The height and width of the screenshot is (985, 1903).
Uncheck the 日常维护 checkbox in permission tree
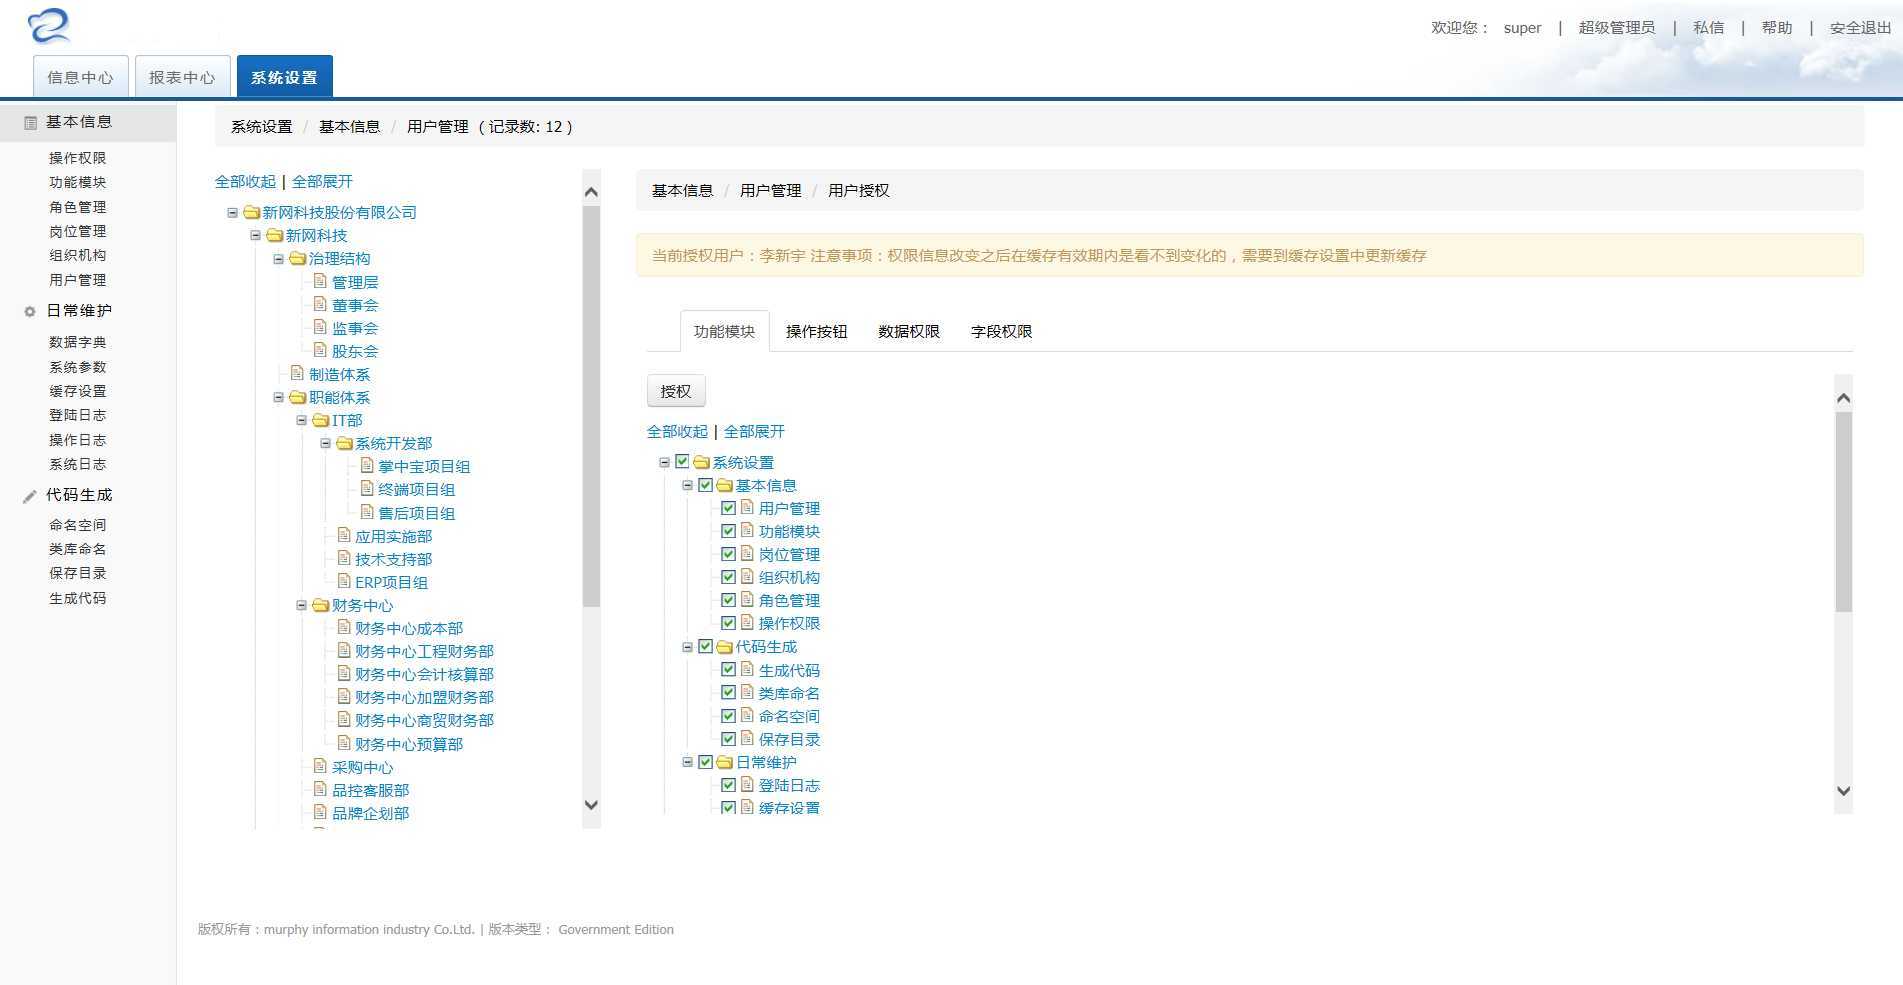[x=705, y=762]
